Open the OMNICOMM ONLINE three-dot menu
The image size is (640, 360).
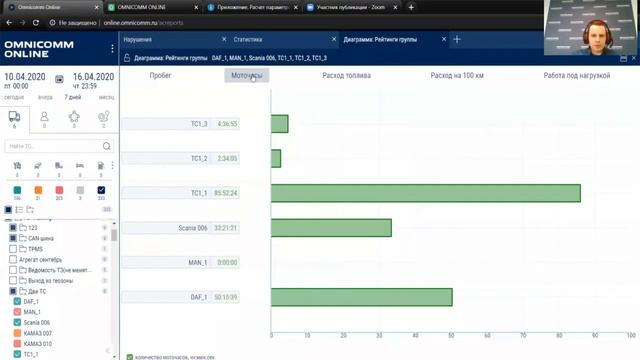[112, 49]
